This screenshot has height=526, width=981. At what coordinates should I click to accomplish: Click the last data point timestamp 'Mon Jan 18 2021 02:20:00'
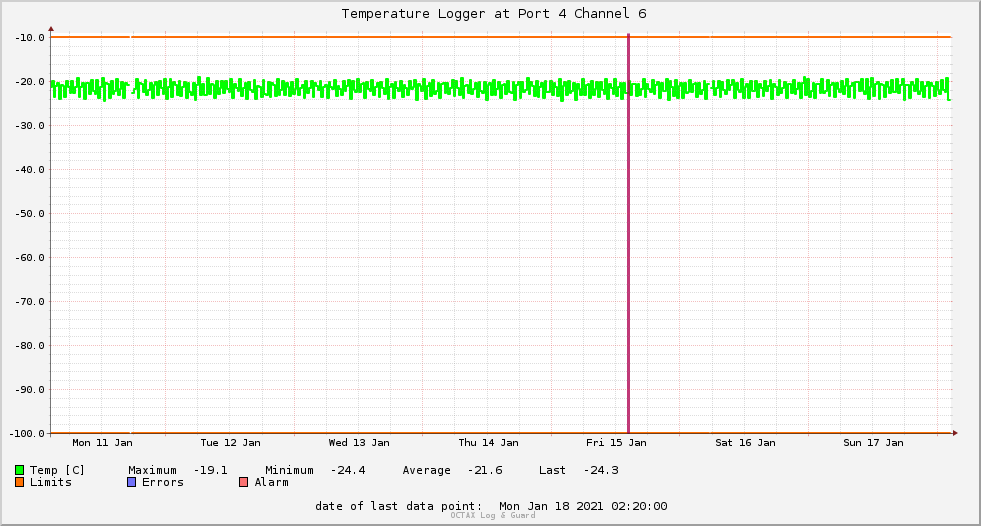click(583, 506)
